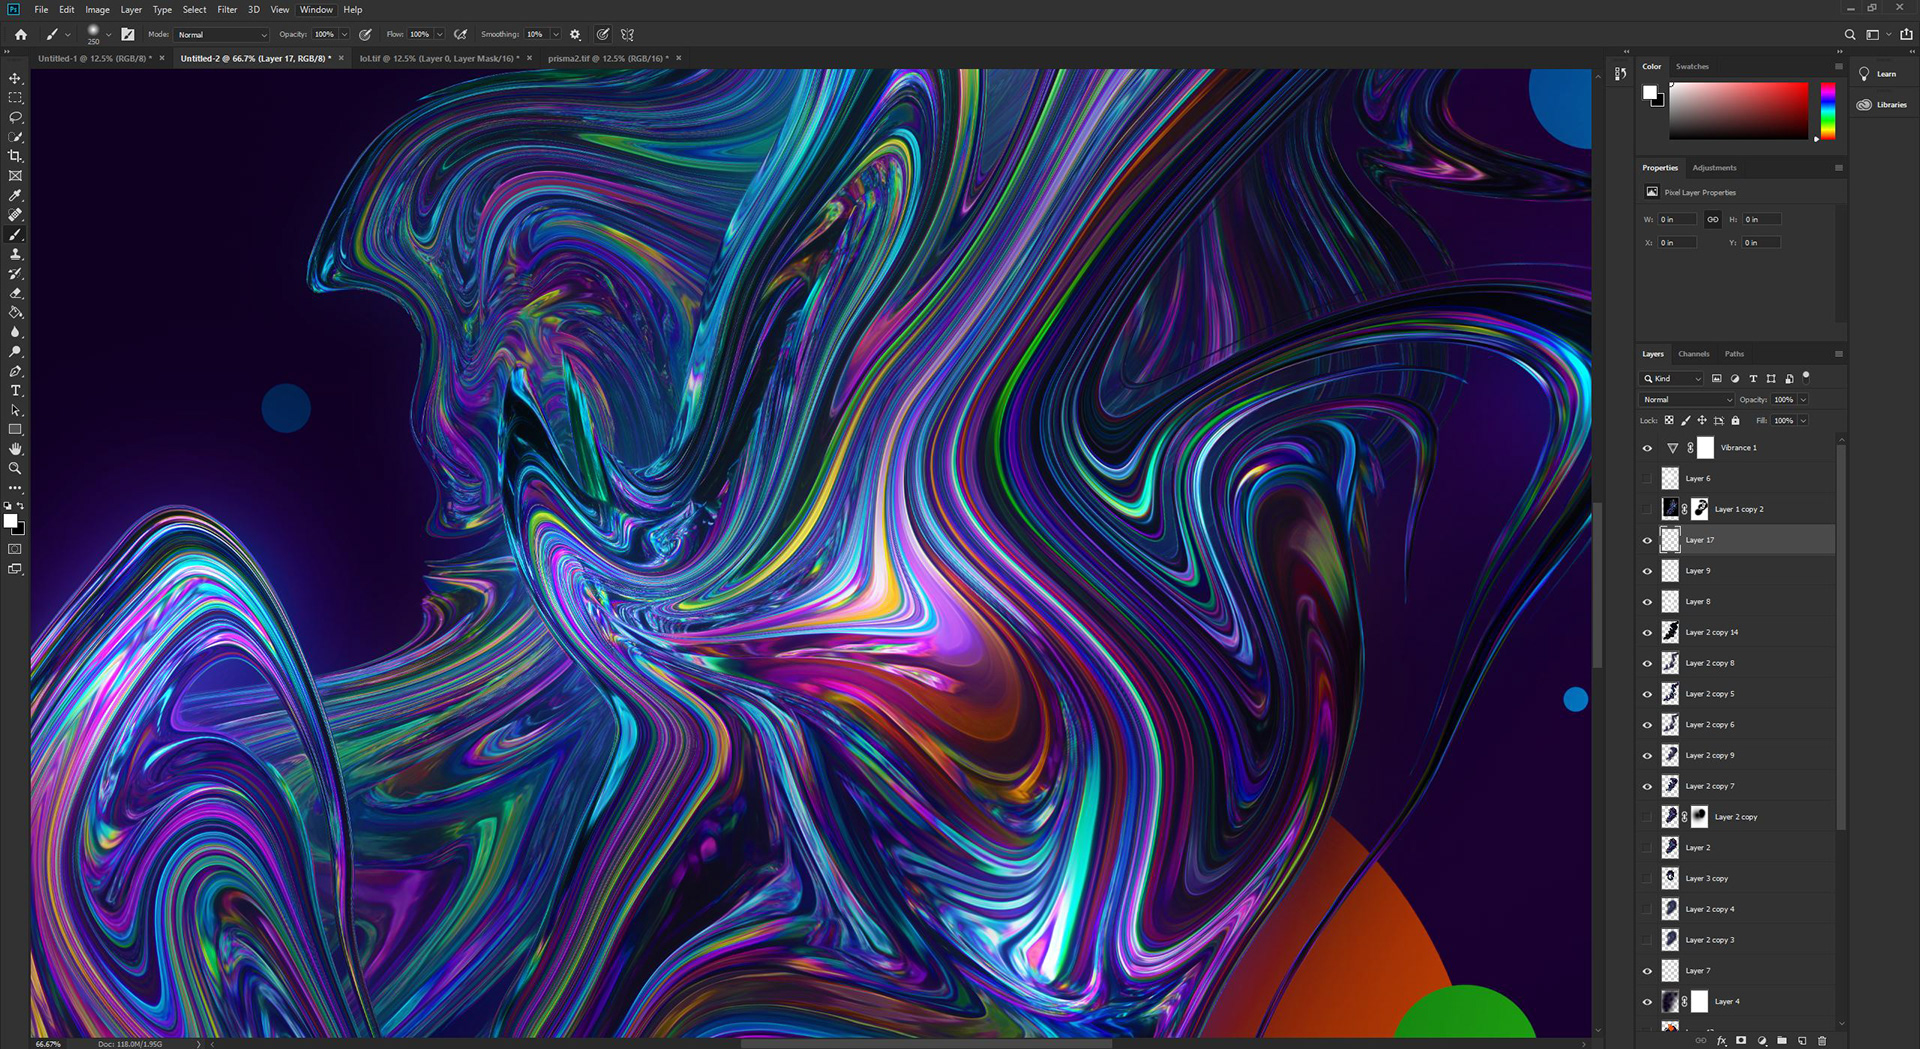Open the search magnifier in top right

1850,34
